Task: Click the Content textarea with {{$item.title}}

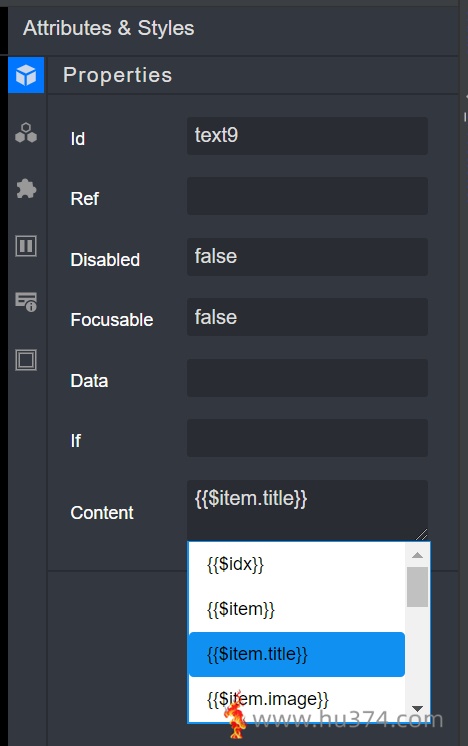Action: pyautogui.click(x=307, y=510)
